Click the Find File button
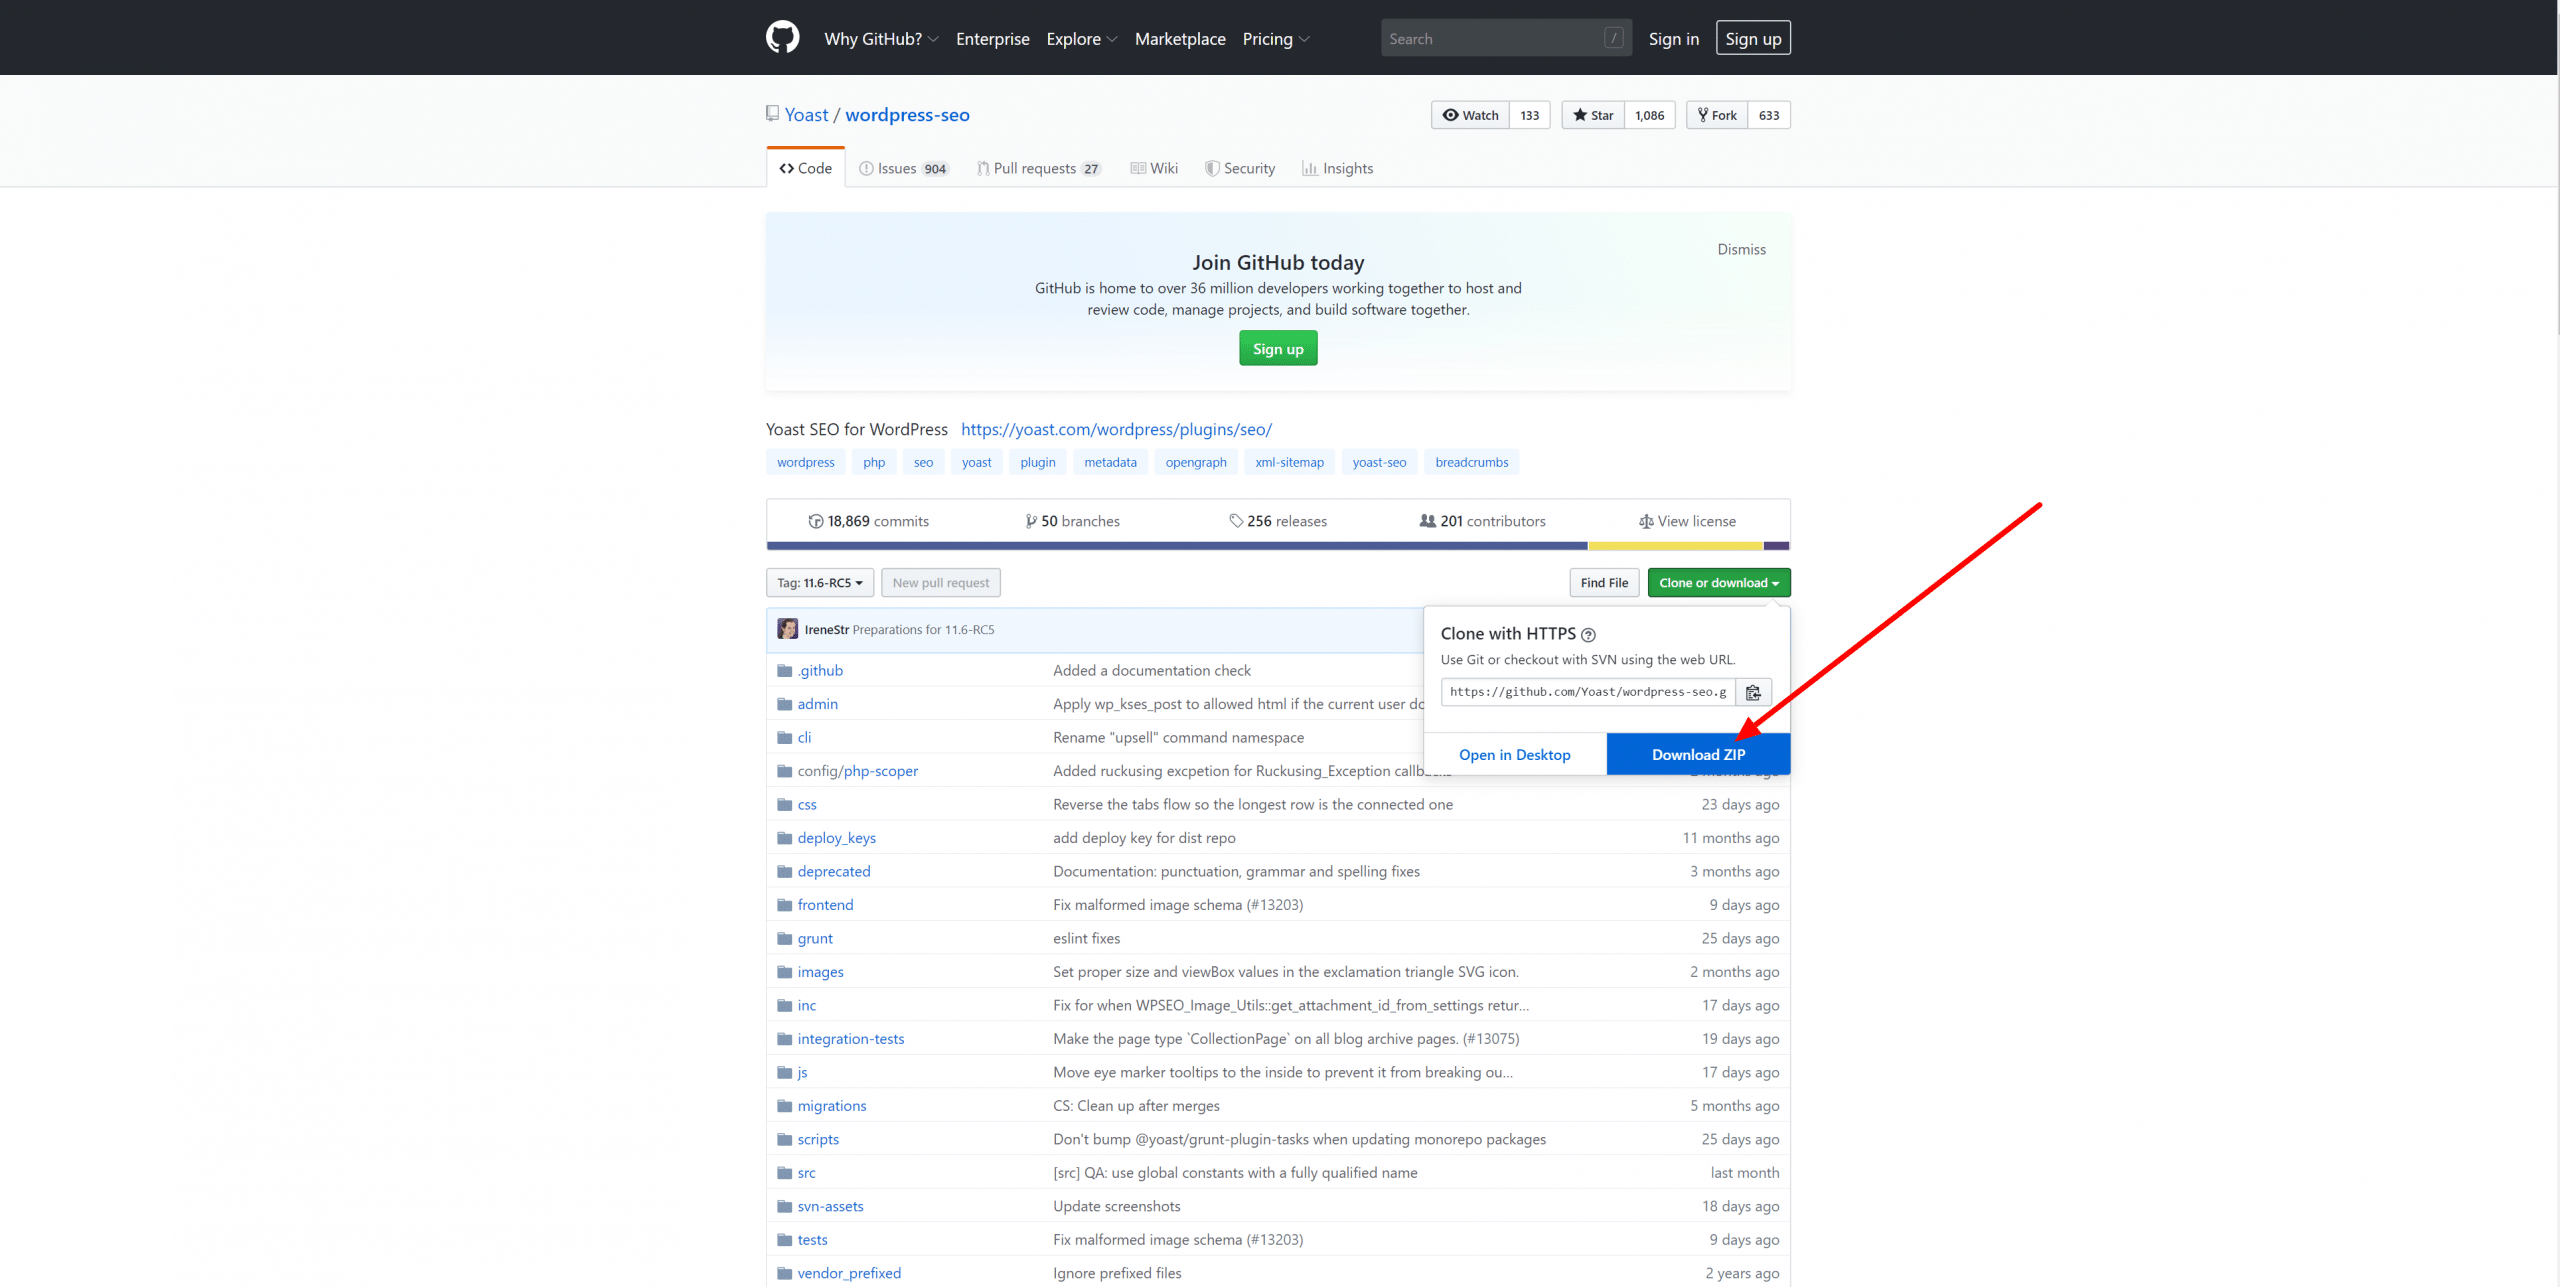Viewport: 2560px width, 1287px height. (1604, 583)
